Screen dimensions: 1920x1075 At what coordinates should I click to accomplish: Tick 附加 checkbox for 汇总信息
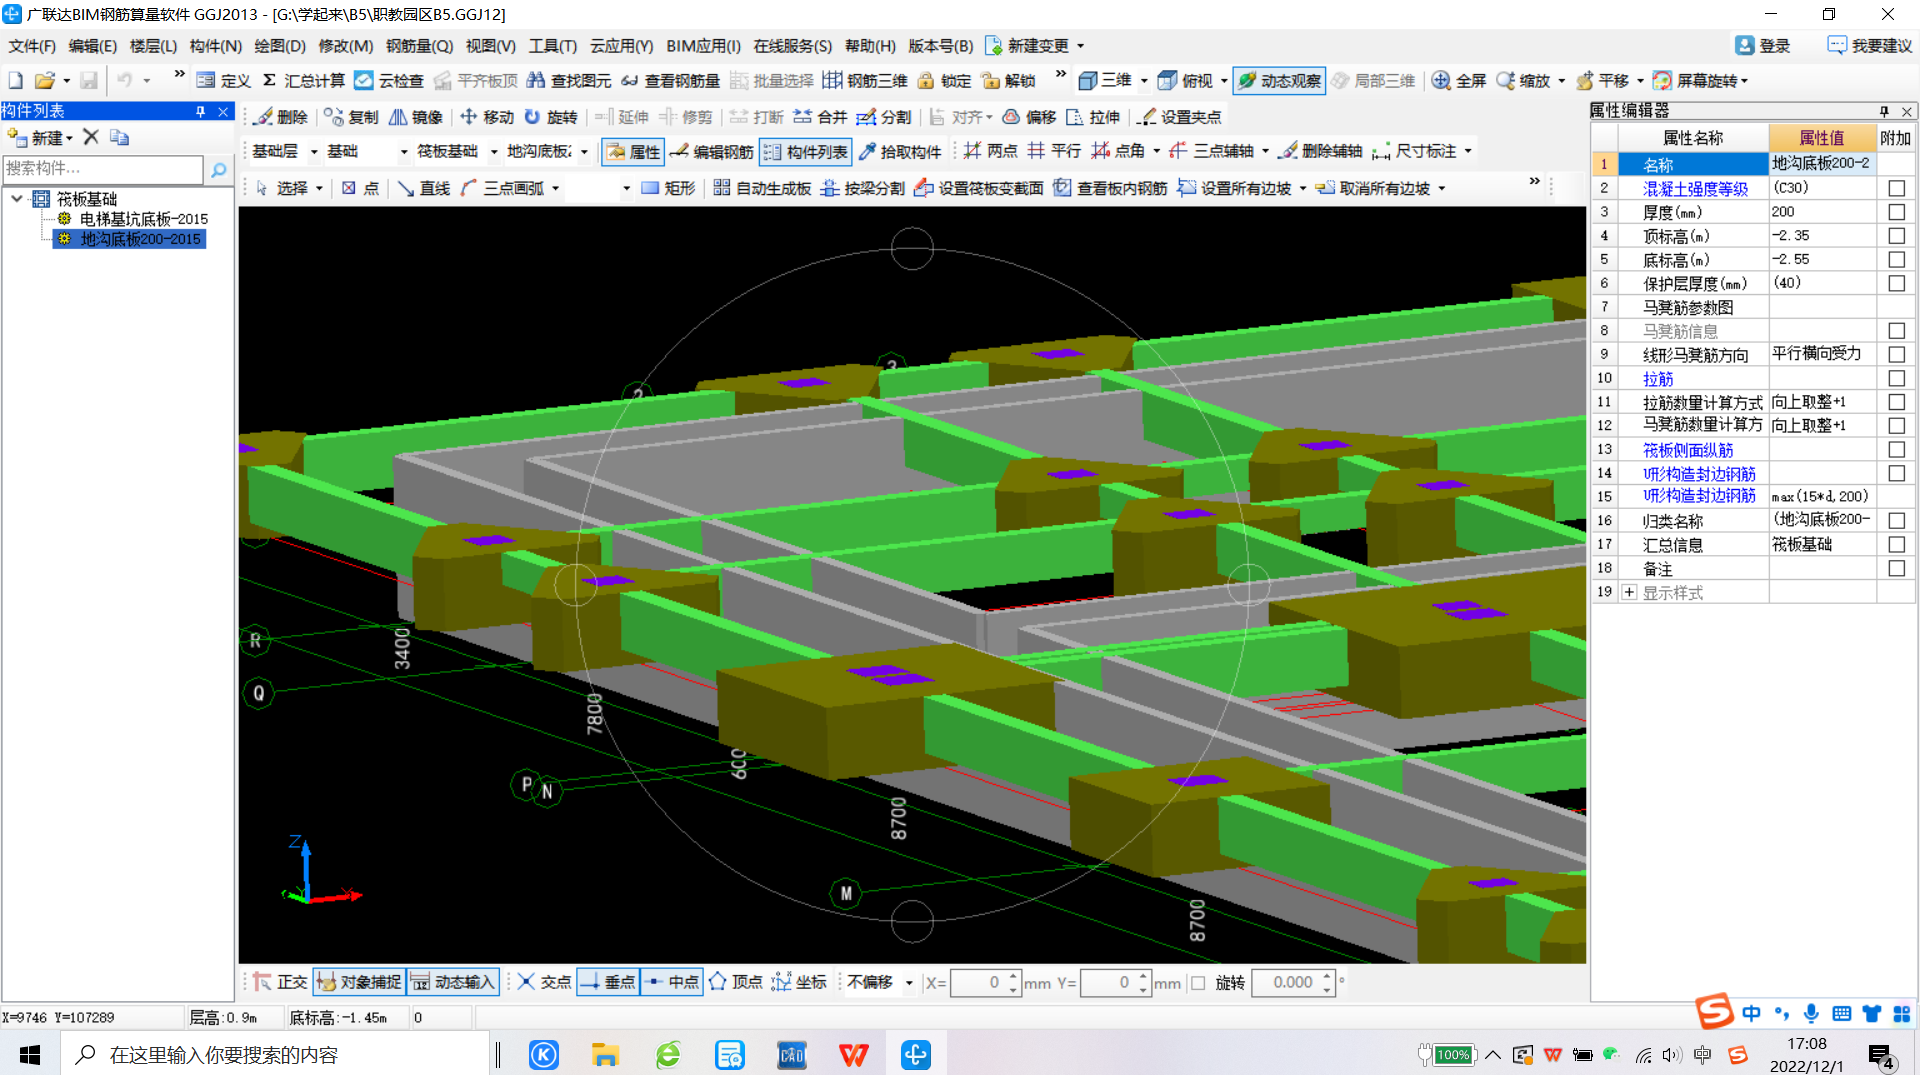pos(1896,544)
